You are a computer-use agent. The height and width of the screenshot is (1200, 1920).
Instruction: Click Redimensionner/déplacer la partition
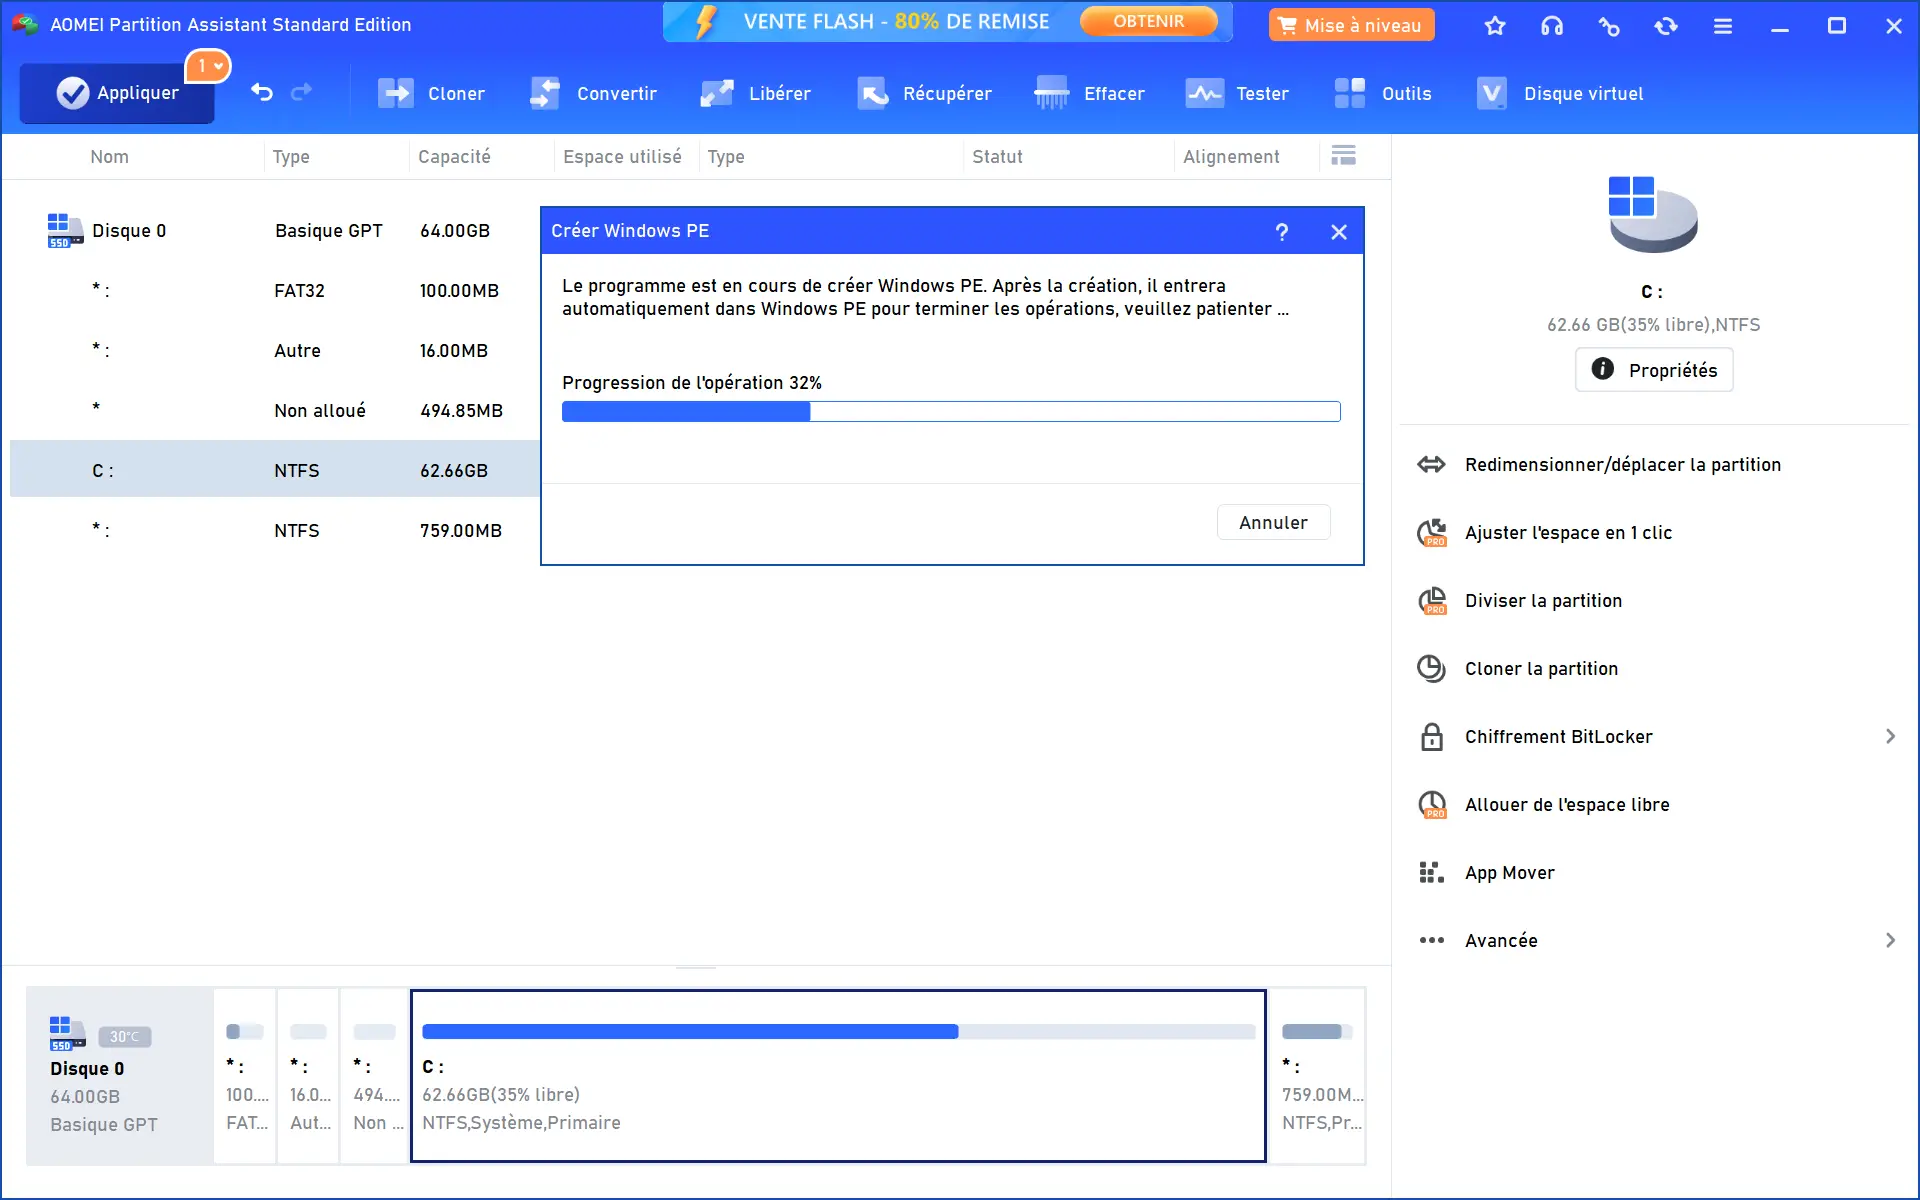1623,465
